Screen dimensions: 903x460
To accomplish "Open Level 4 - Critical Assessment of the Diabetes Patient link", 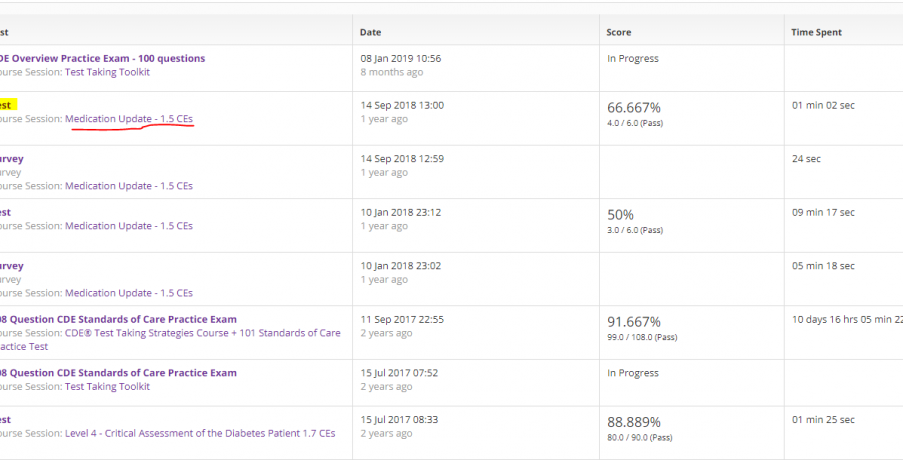I will coord(200,434).
